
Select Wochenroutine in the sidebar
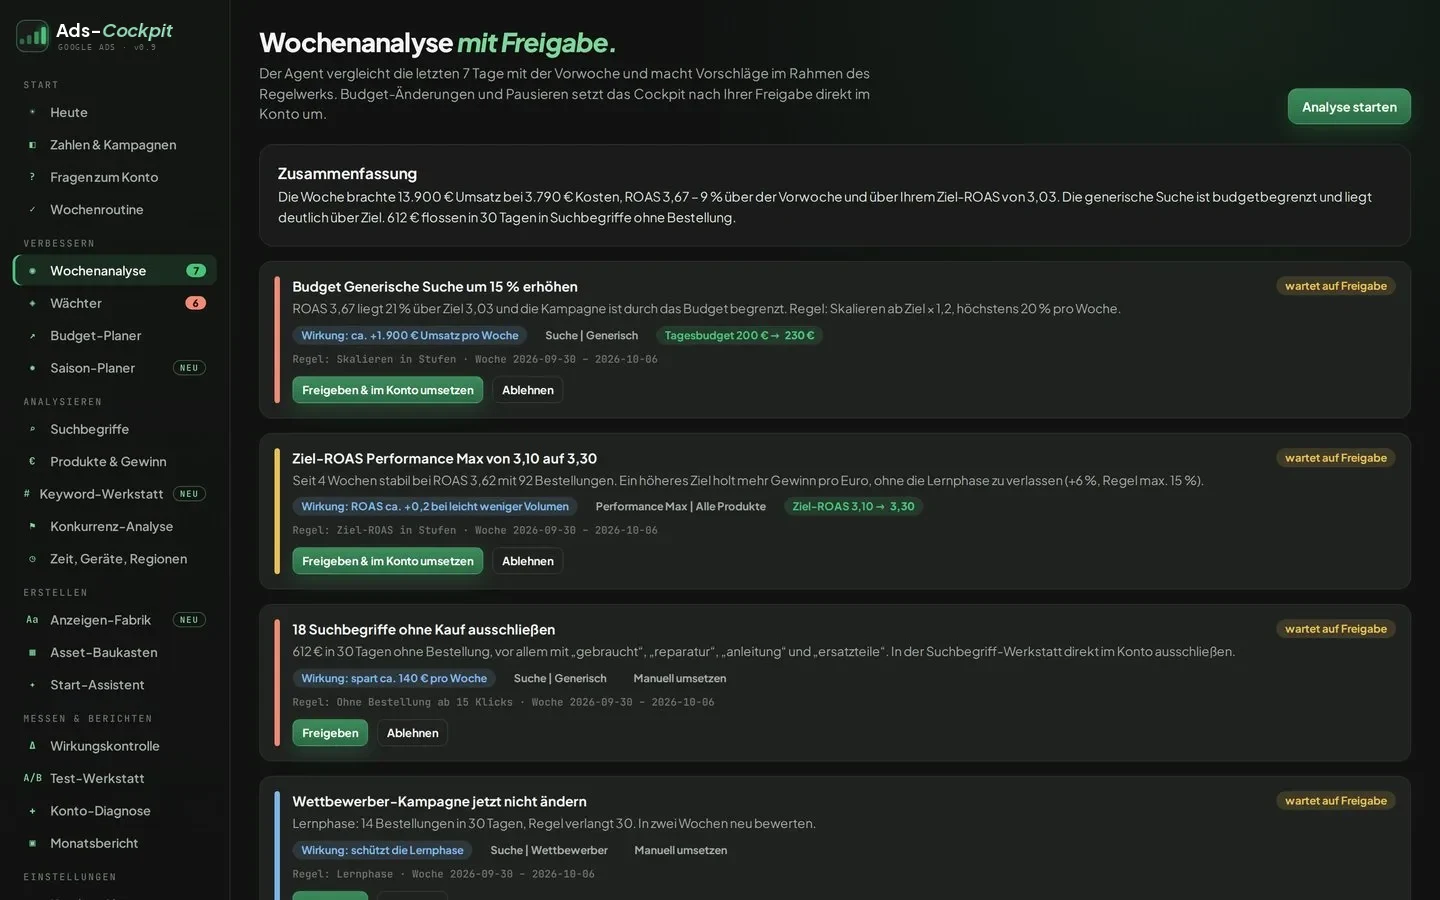click(114, 210)
